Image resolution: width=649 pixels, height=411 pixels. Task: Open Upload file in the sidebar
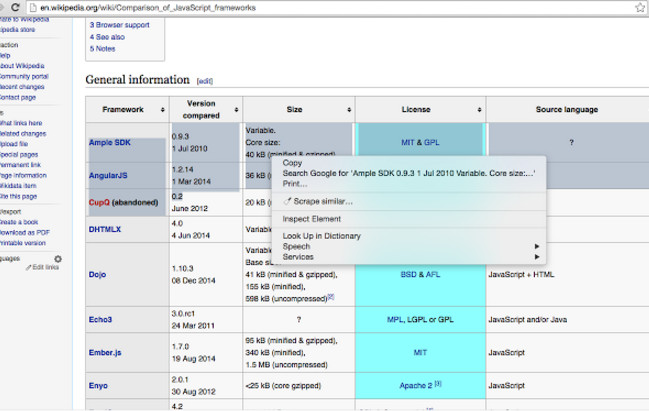14,144
